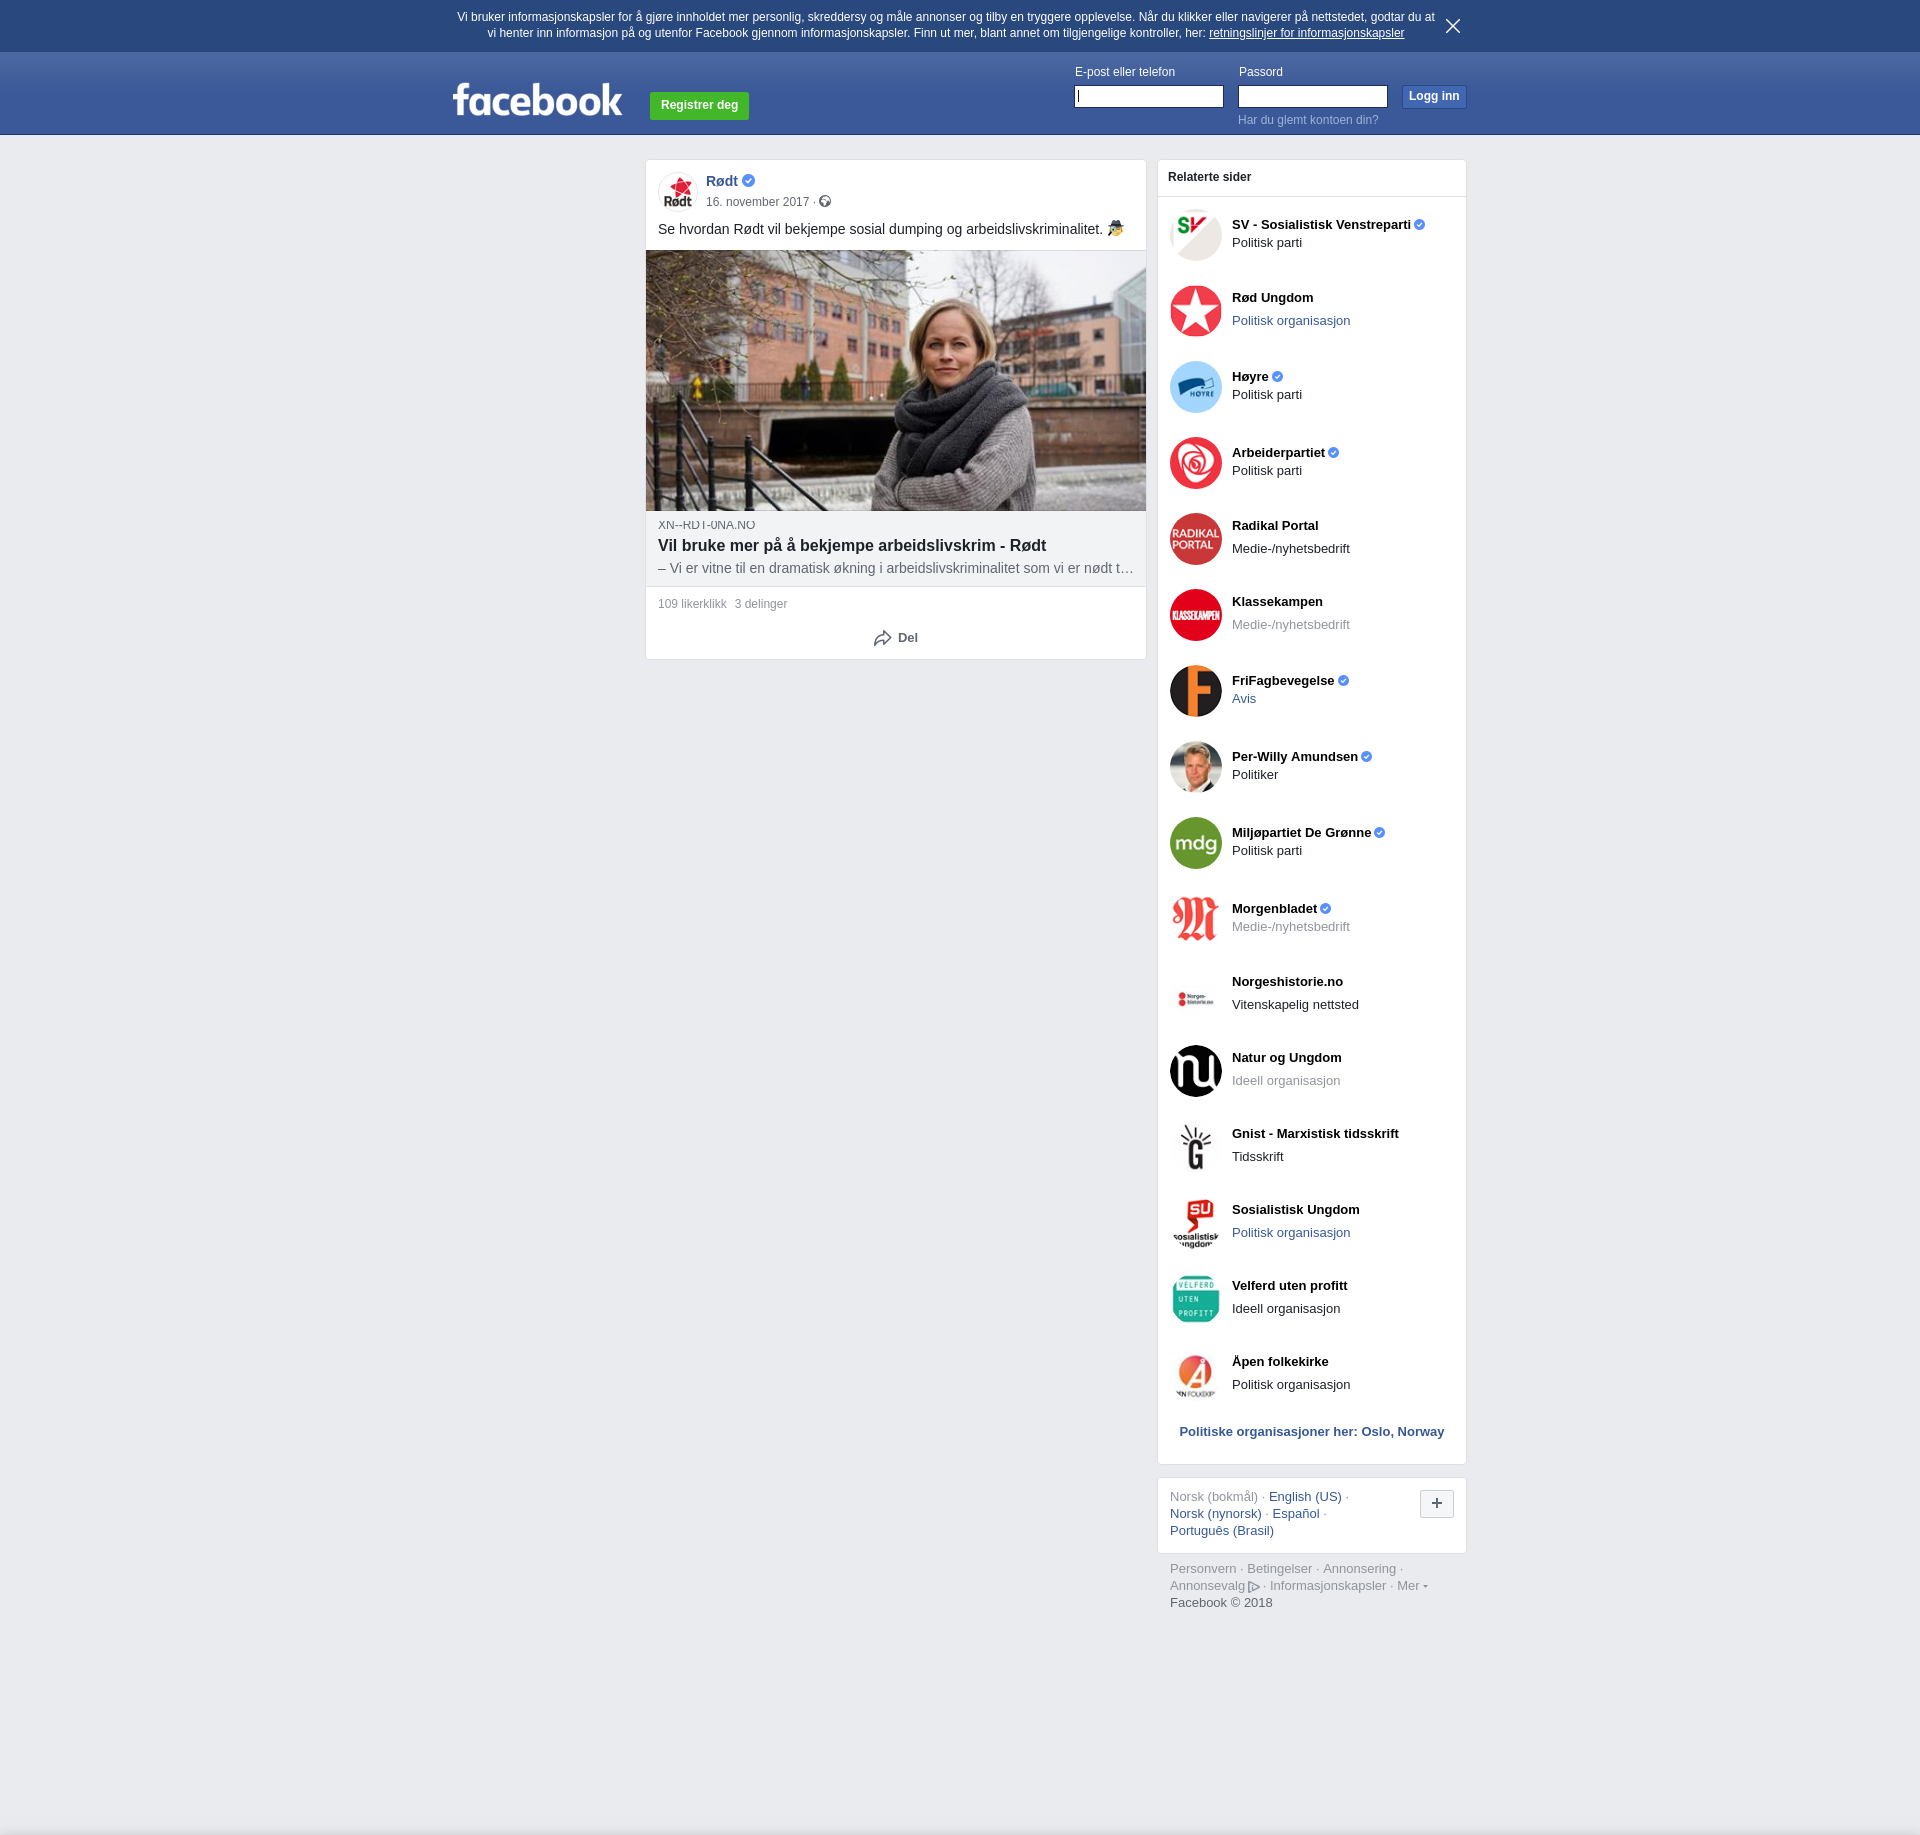Screen dimensions: 1920x1835
Task: Open the Norgeshistorie.no logo
Action: point(1196,995)
